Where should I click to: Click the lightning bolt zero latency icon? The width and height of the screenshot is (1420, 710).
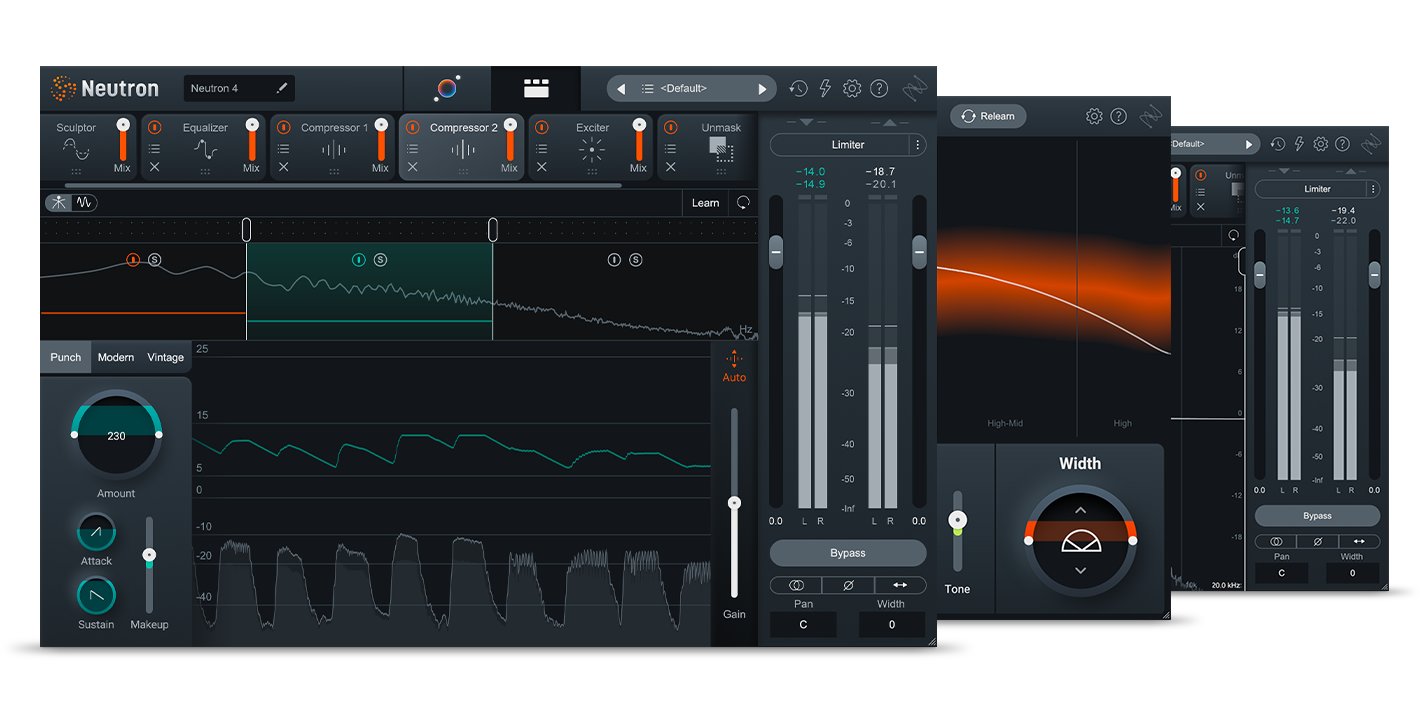(x=825, y=89)
